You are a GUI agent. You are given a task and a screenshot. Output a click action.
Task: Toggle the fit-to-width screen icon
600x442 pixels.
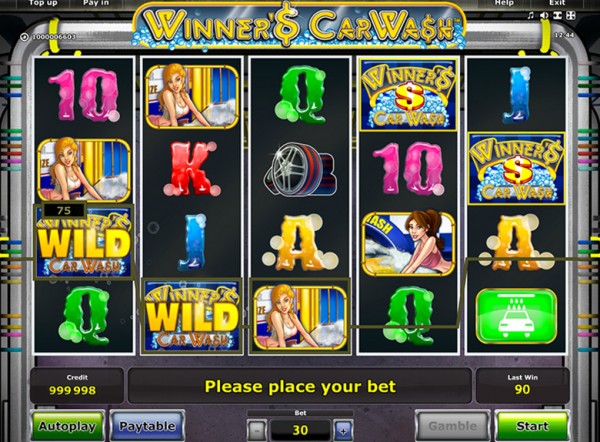(x=557, y=15)
